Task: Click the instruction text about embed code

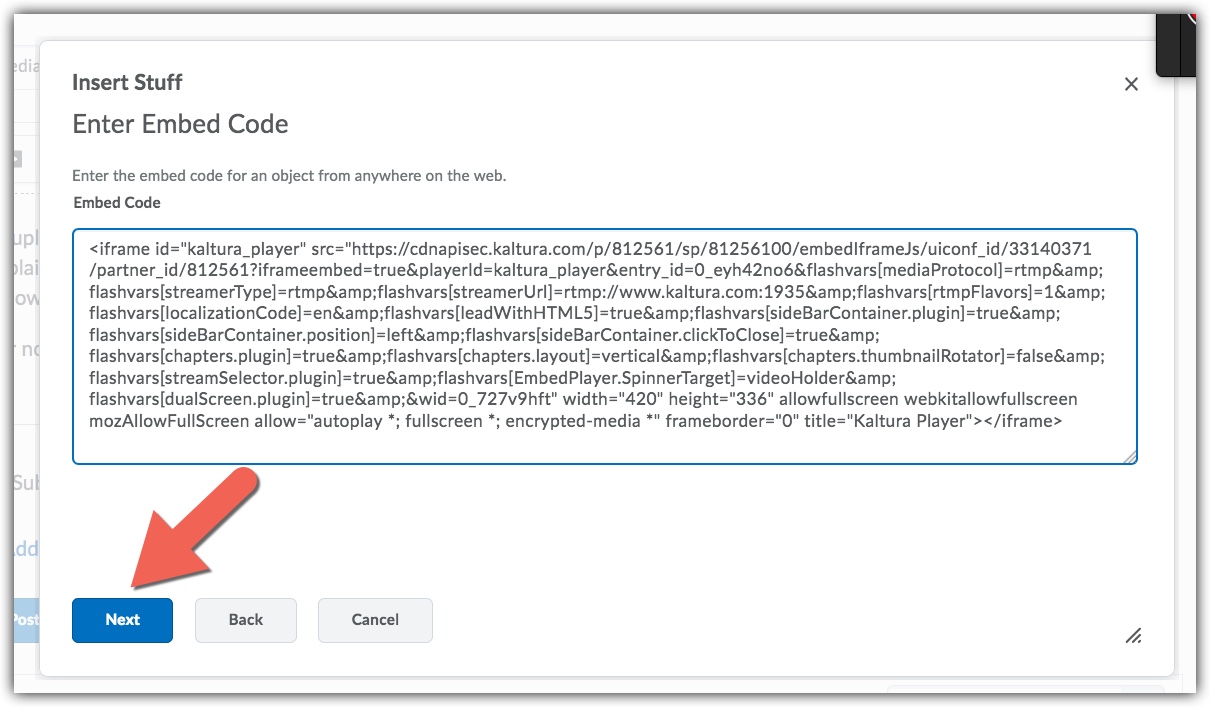Action: pos(289,176)
